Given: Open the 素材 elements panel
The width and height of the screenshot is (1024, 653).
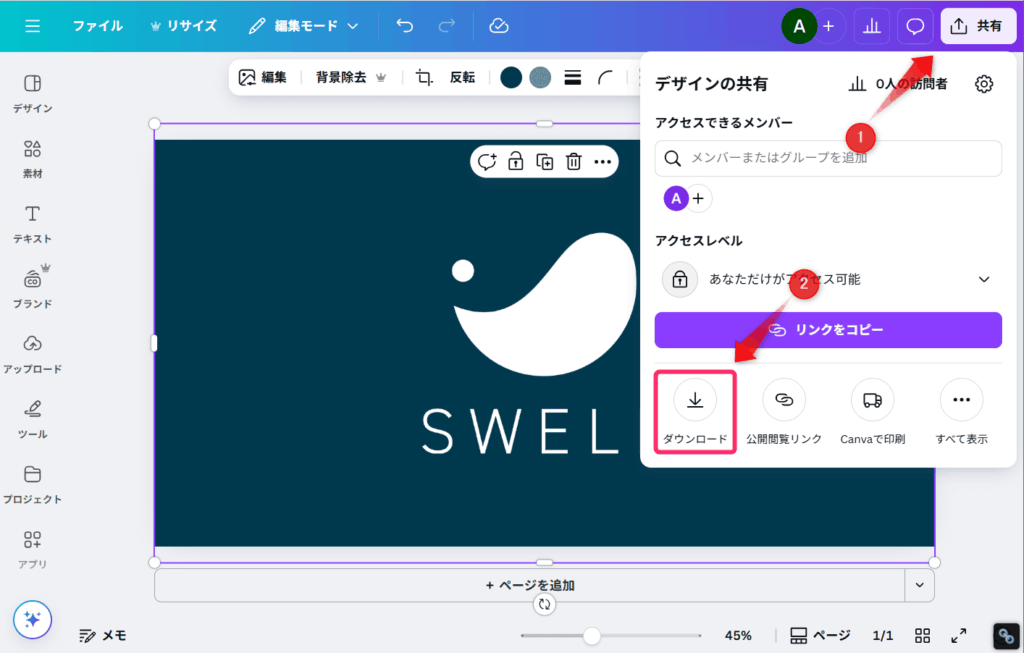Looking at the screenshot, I should (33, 159).
